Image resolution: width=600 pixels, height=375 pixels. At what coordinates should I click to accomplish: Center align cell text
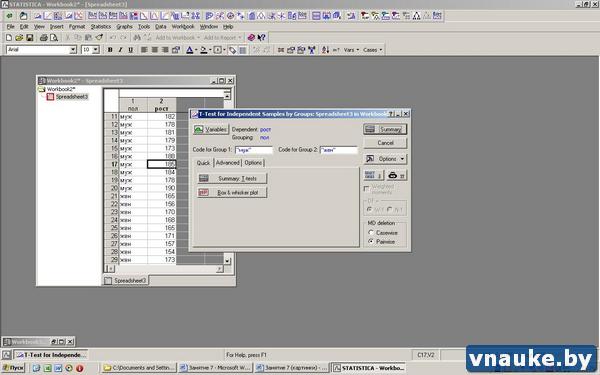click(155, 50)
